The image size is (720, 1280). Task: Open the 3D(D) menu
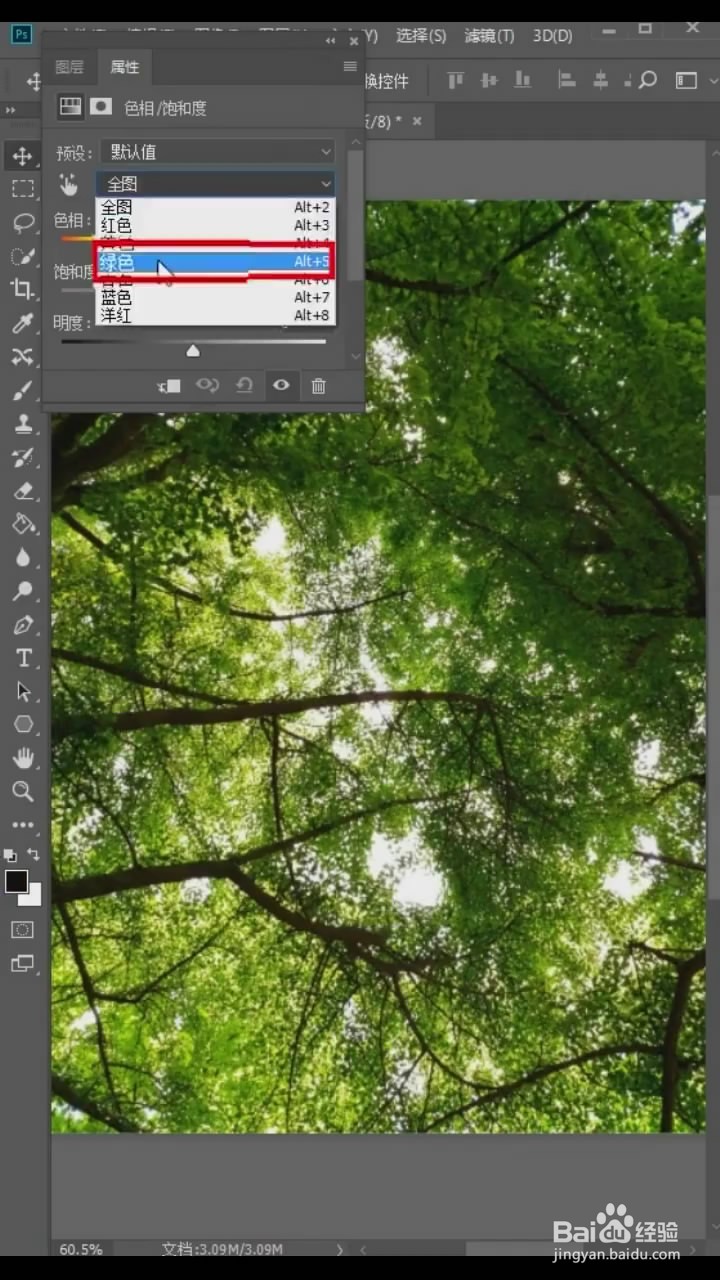(x=552, y=35)
